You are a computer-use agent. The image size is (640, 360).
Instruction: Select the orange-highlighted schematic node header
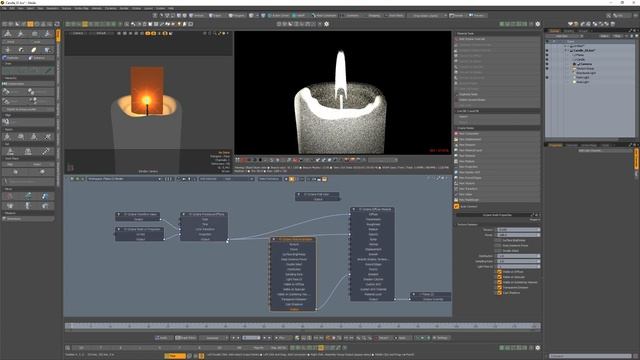293,239
